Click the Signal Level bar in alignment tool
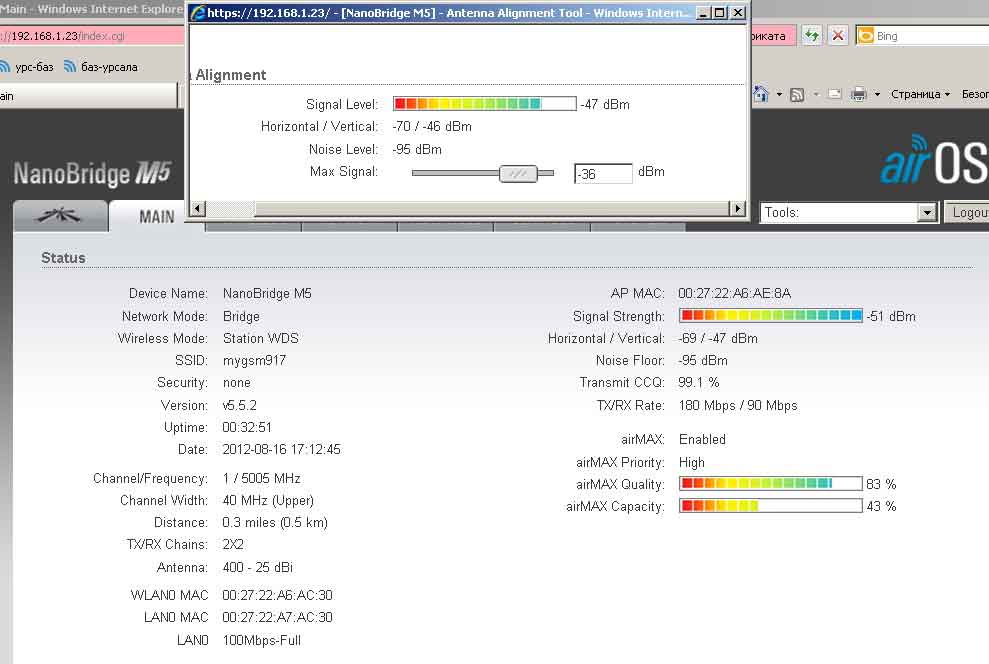 coord(484,103)
